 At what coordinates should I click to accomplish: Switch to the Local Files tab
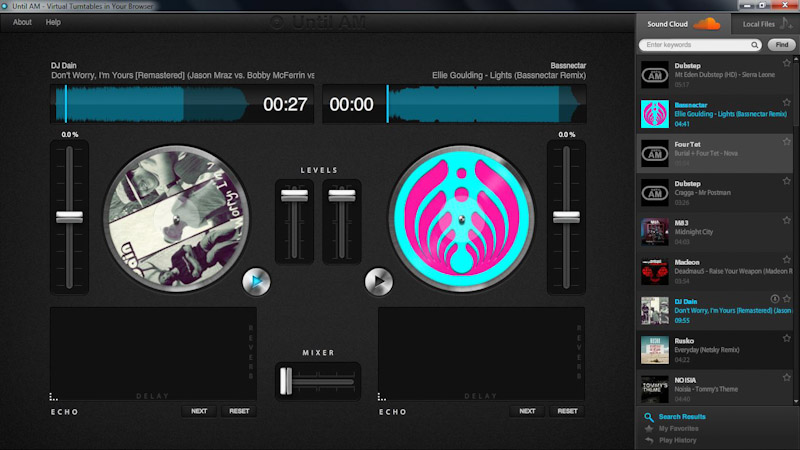(765, 24)
